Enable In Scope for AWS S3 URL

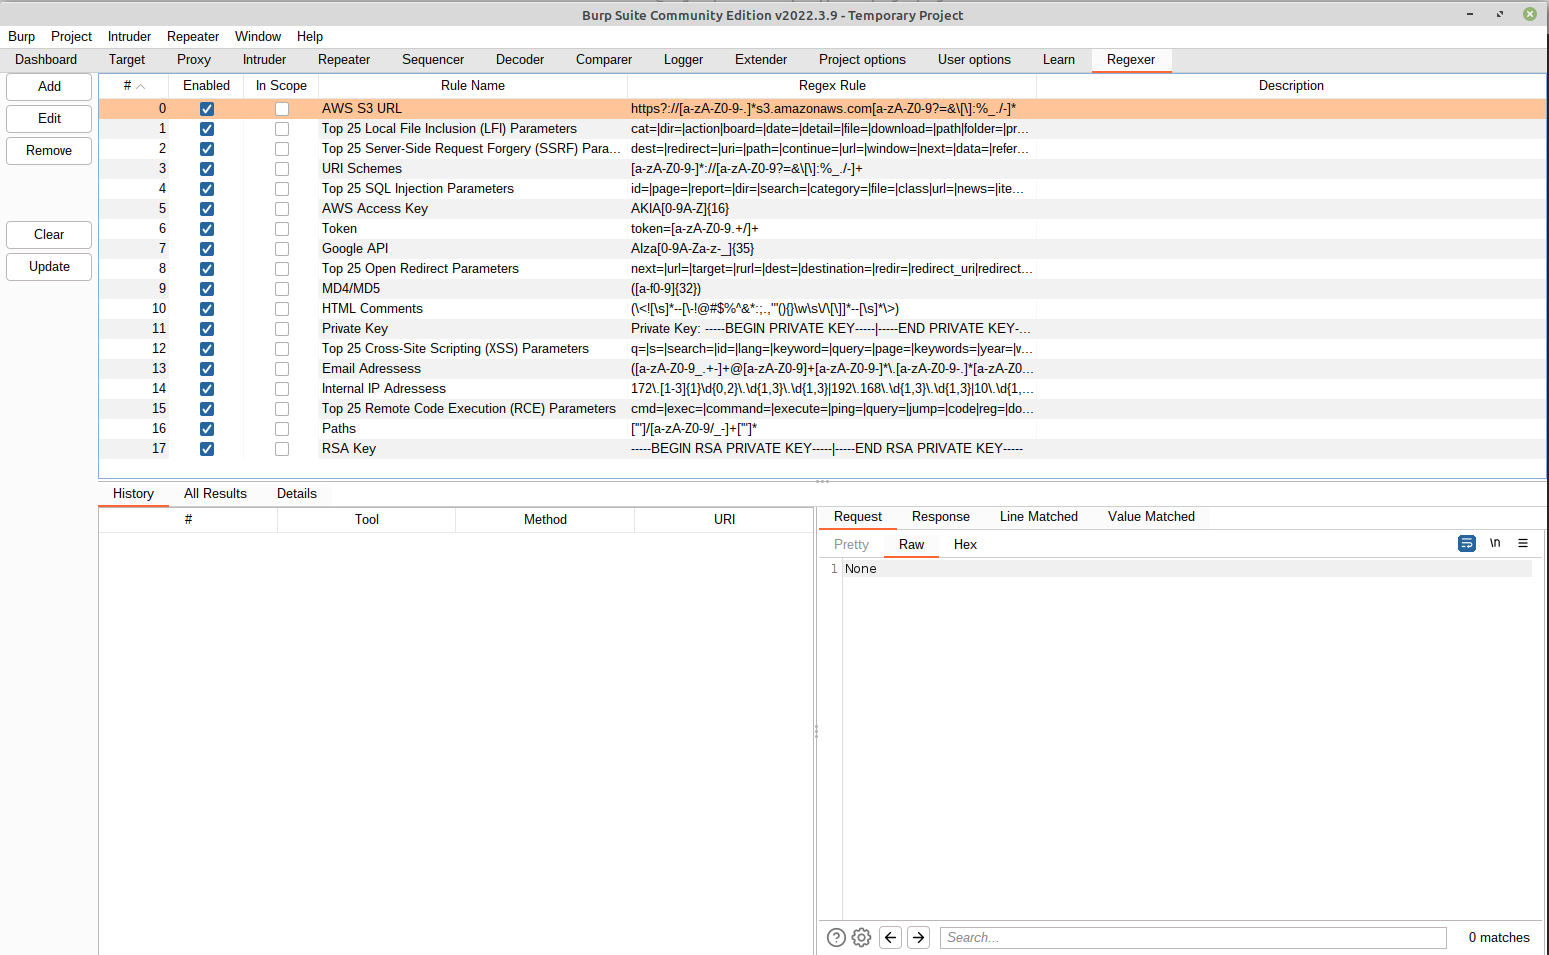click(x=282, y=109)
